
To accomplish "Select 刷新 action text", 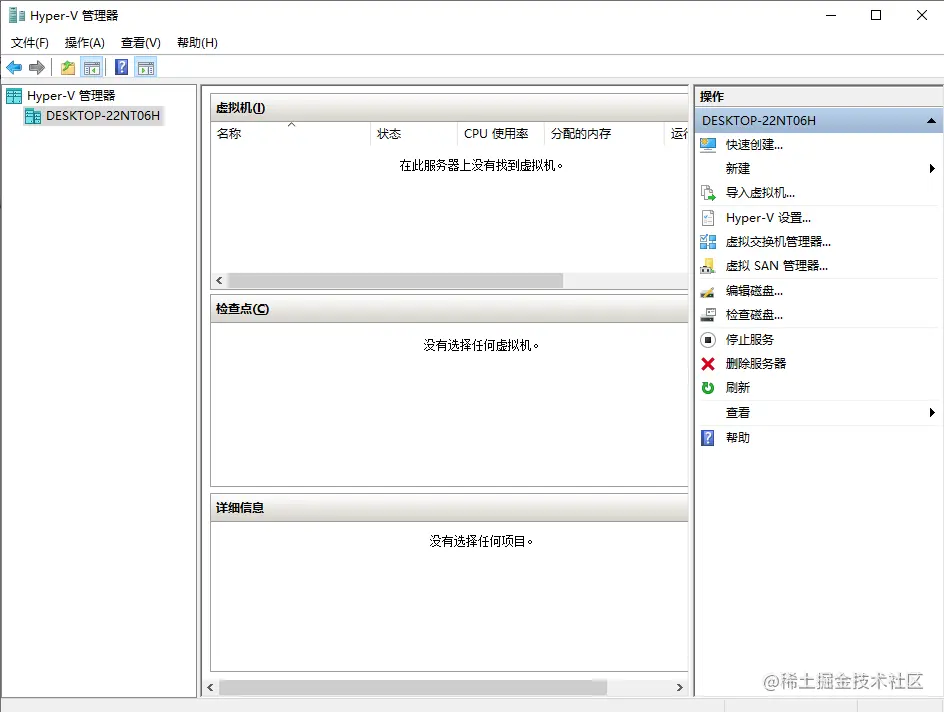I will pyautogui.click(x=738, y=388).
